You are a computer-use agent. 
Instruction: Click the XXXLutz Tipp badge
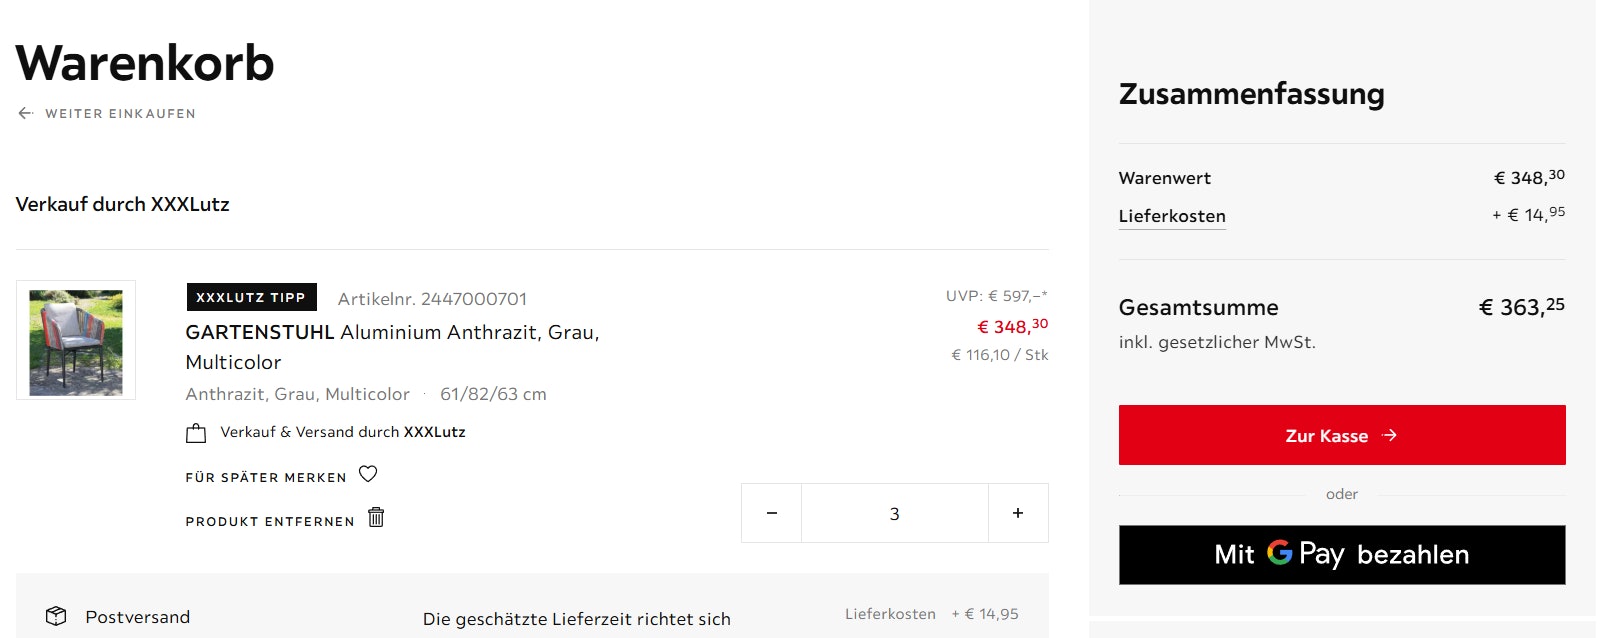[x=251, y=297]
